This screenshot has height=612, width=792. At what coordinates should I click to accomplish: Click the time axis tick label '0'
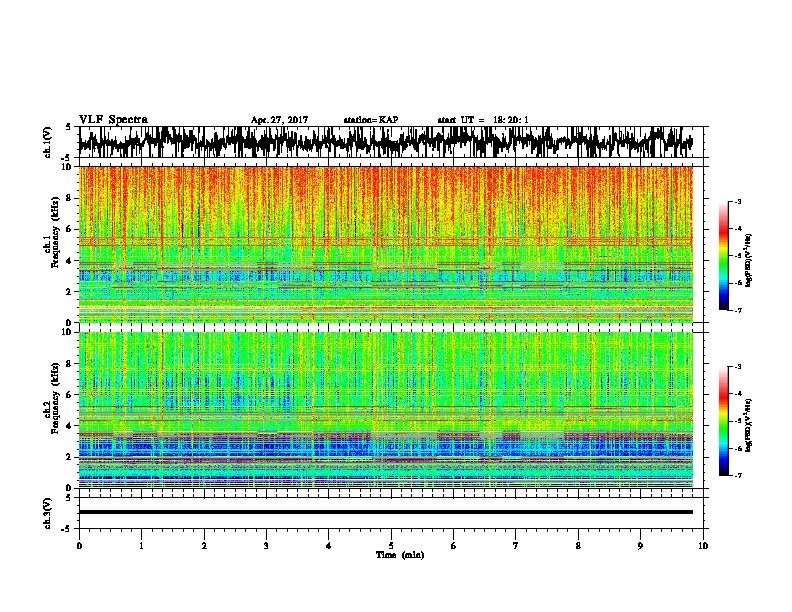click(x=79, y=546)
